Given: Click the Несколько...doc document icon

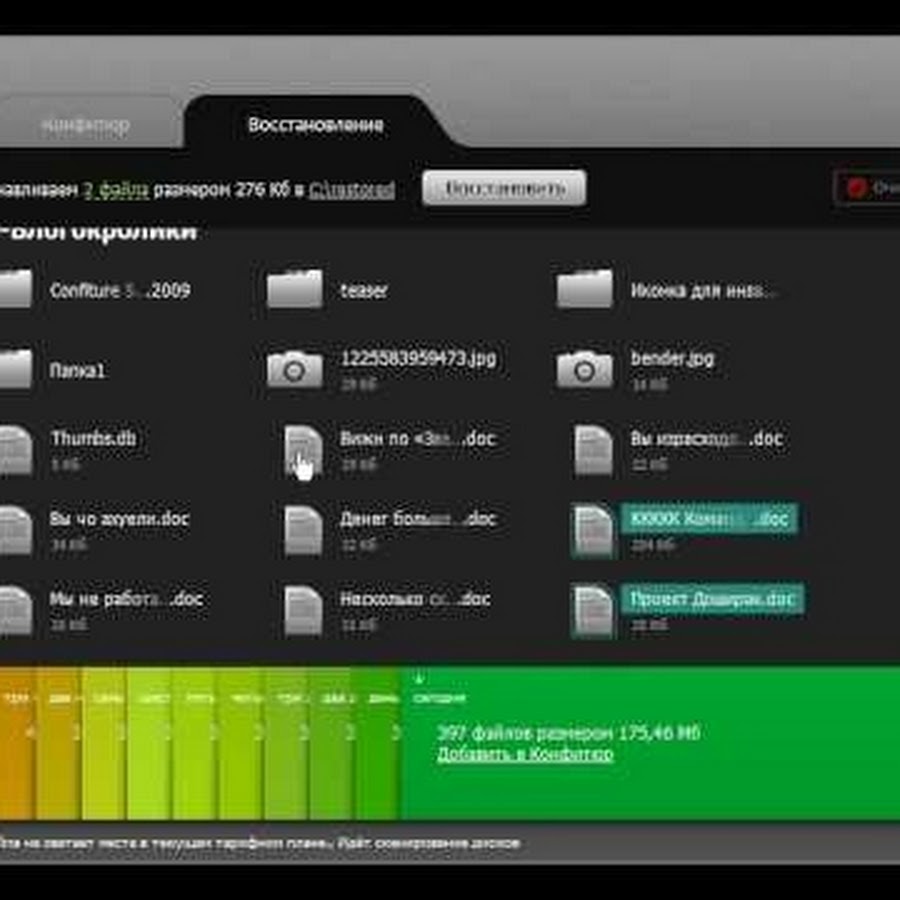Looking at the screenshot, I should click(x=302, y=609).
